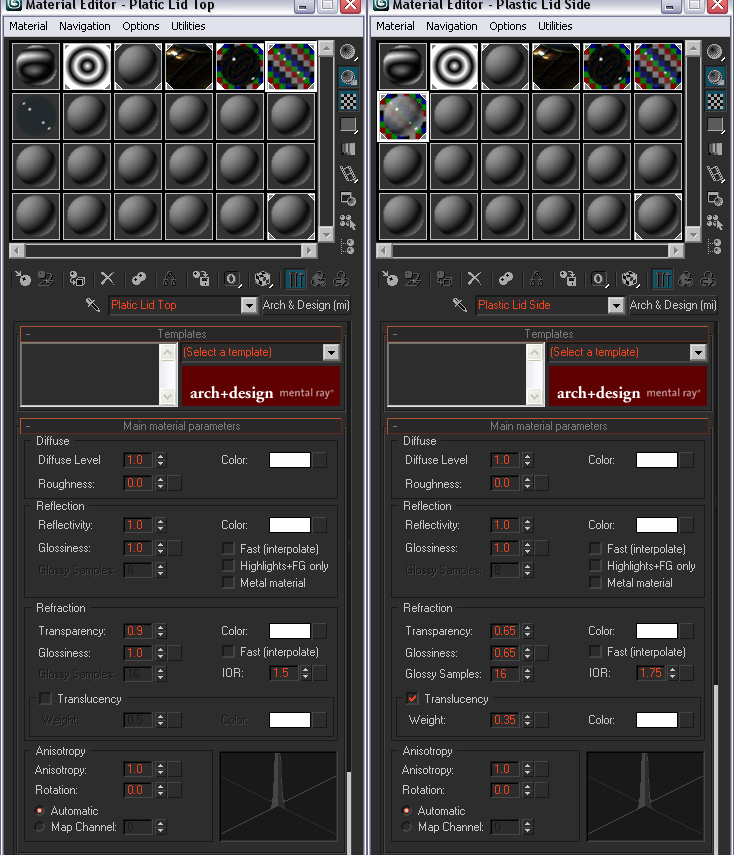Toggle Backlight icon in left editor sidebar
734x855 pixels.
coord(348,76)
